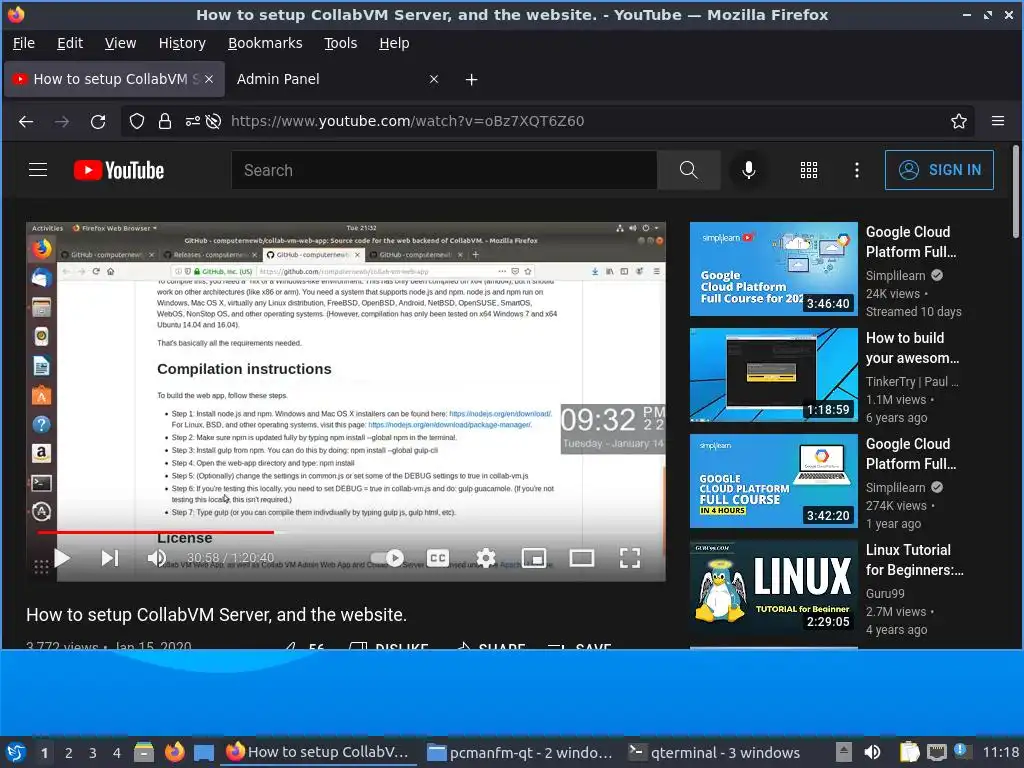Open the Guru99 channel name
Image resolution: width=1024 pixels, height=768 pixels.
click(885, 594)
